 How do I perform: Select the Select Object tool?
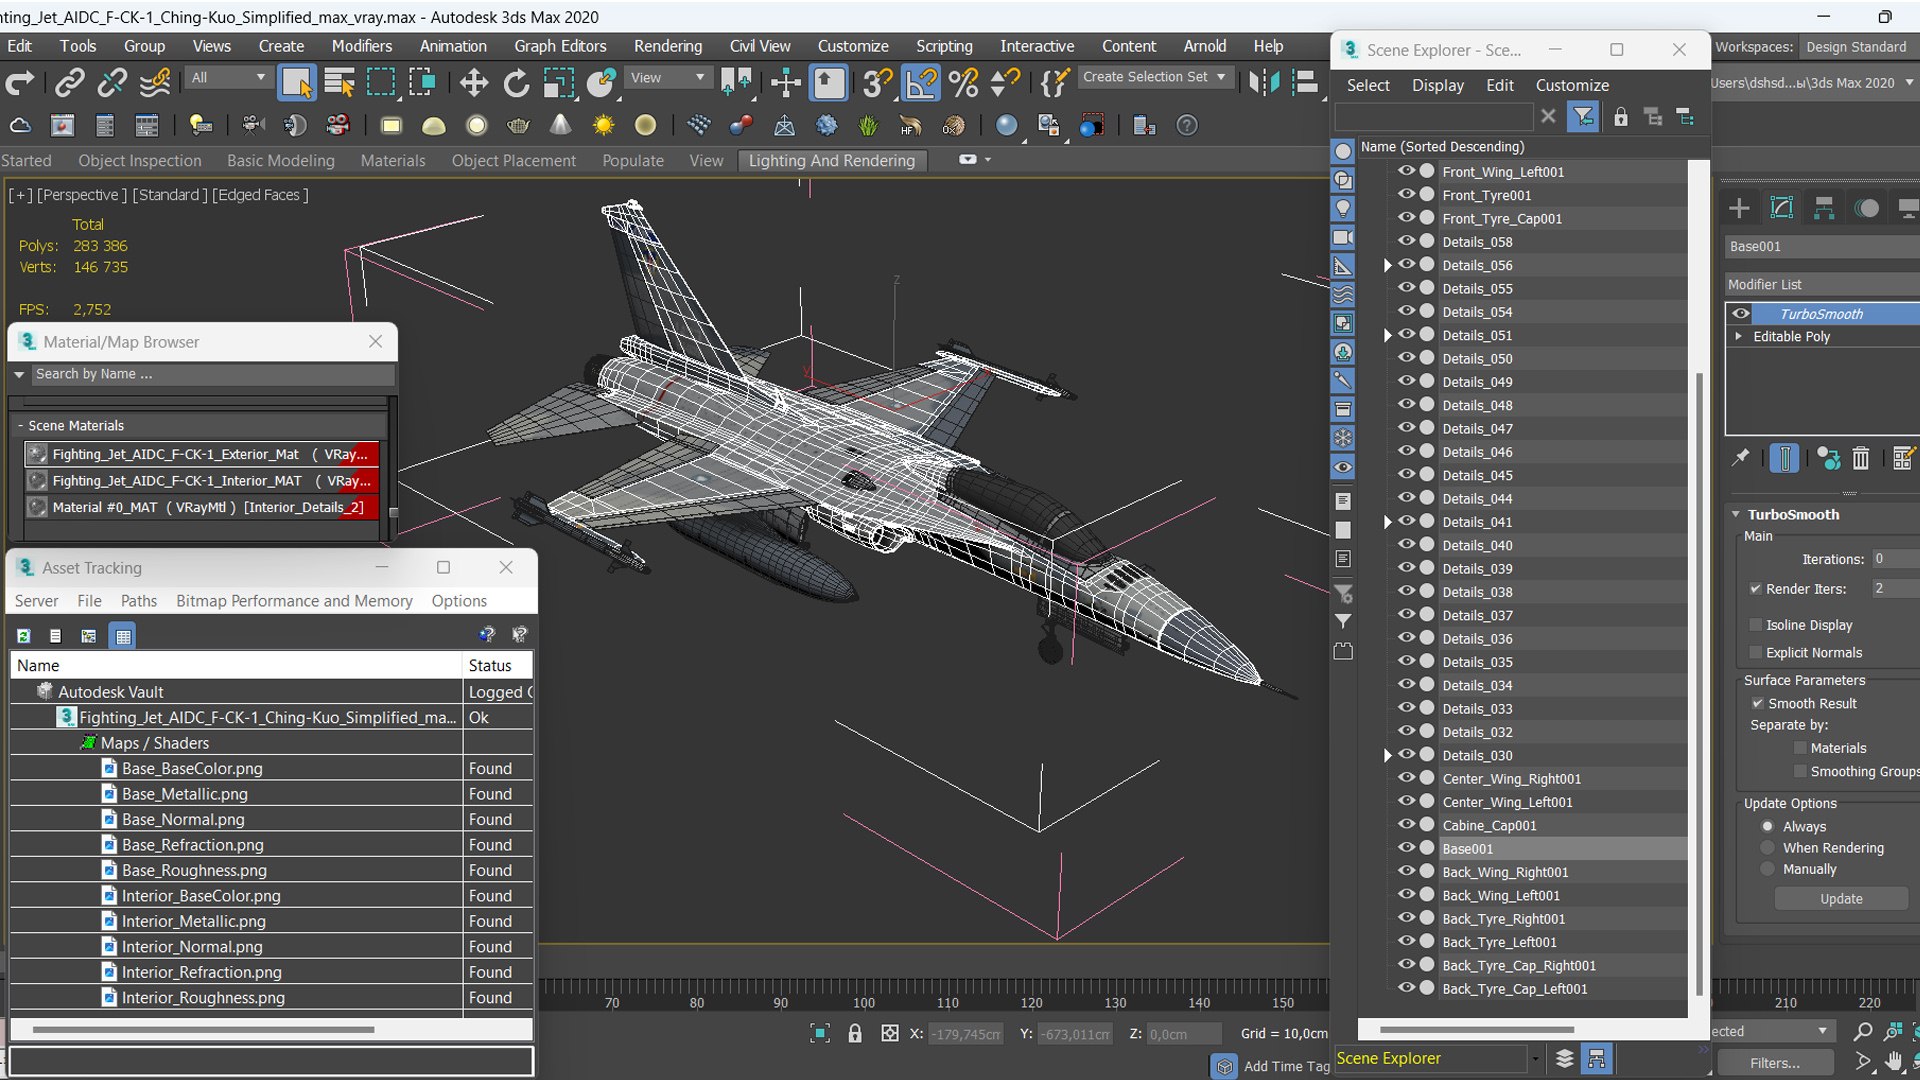click(296, 83)
